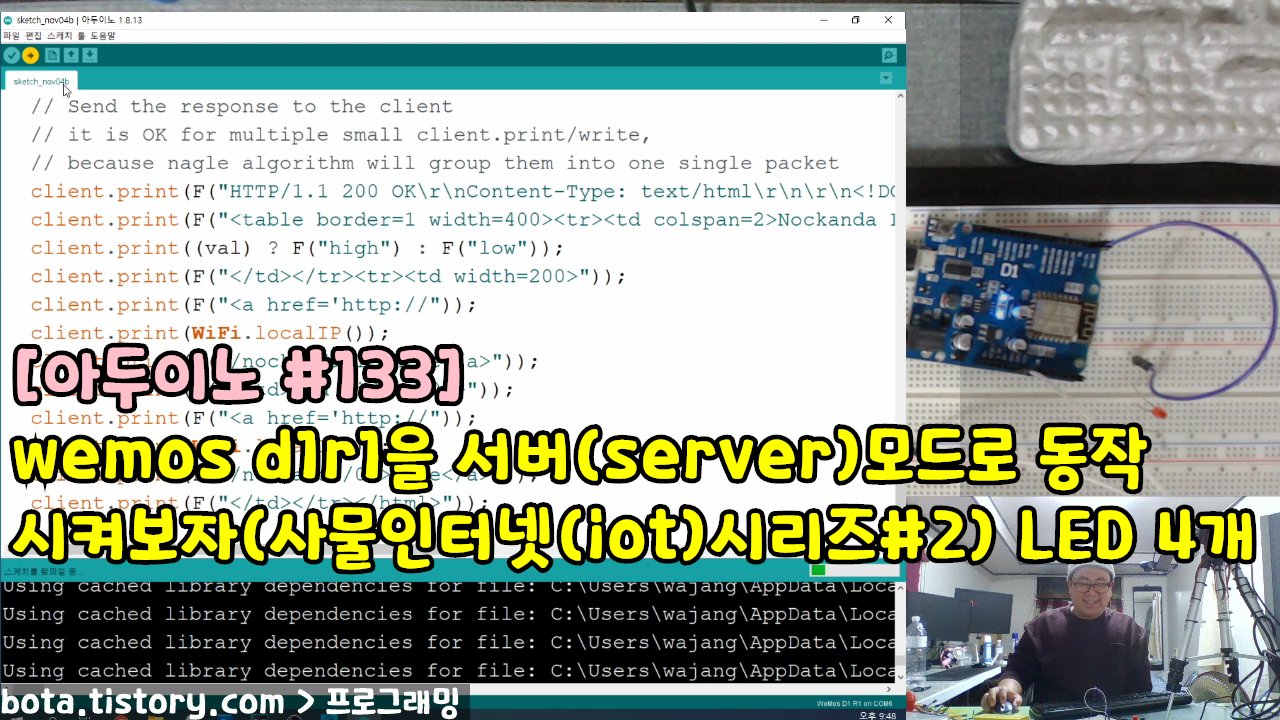Create a new sketch with New icon
Viewport: 1280px width, 720px height.
53,56
